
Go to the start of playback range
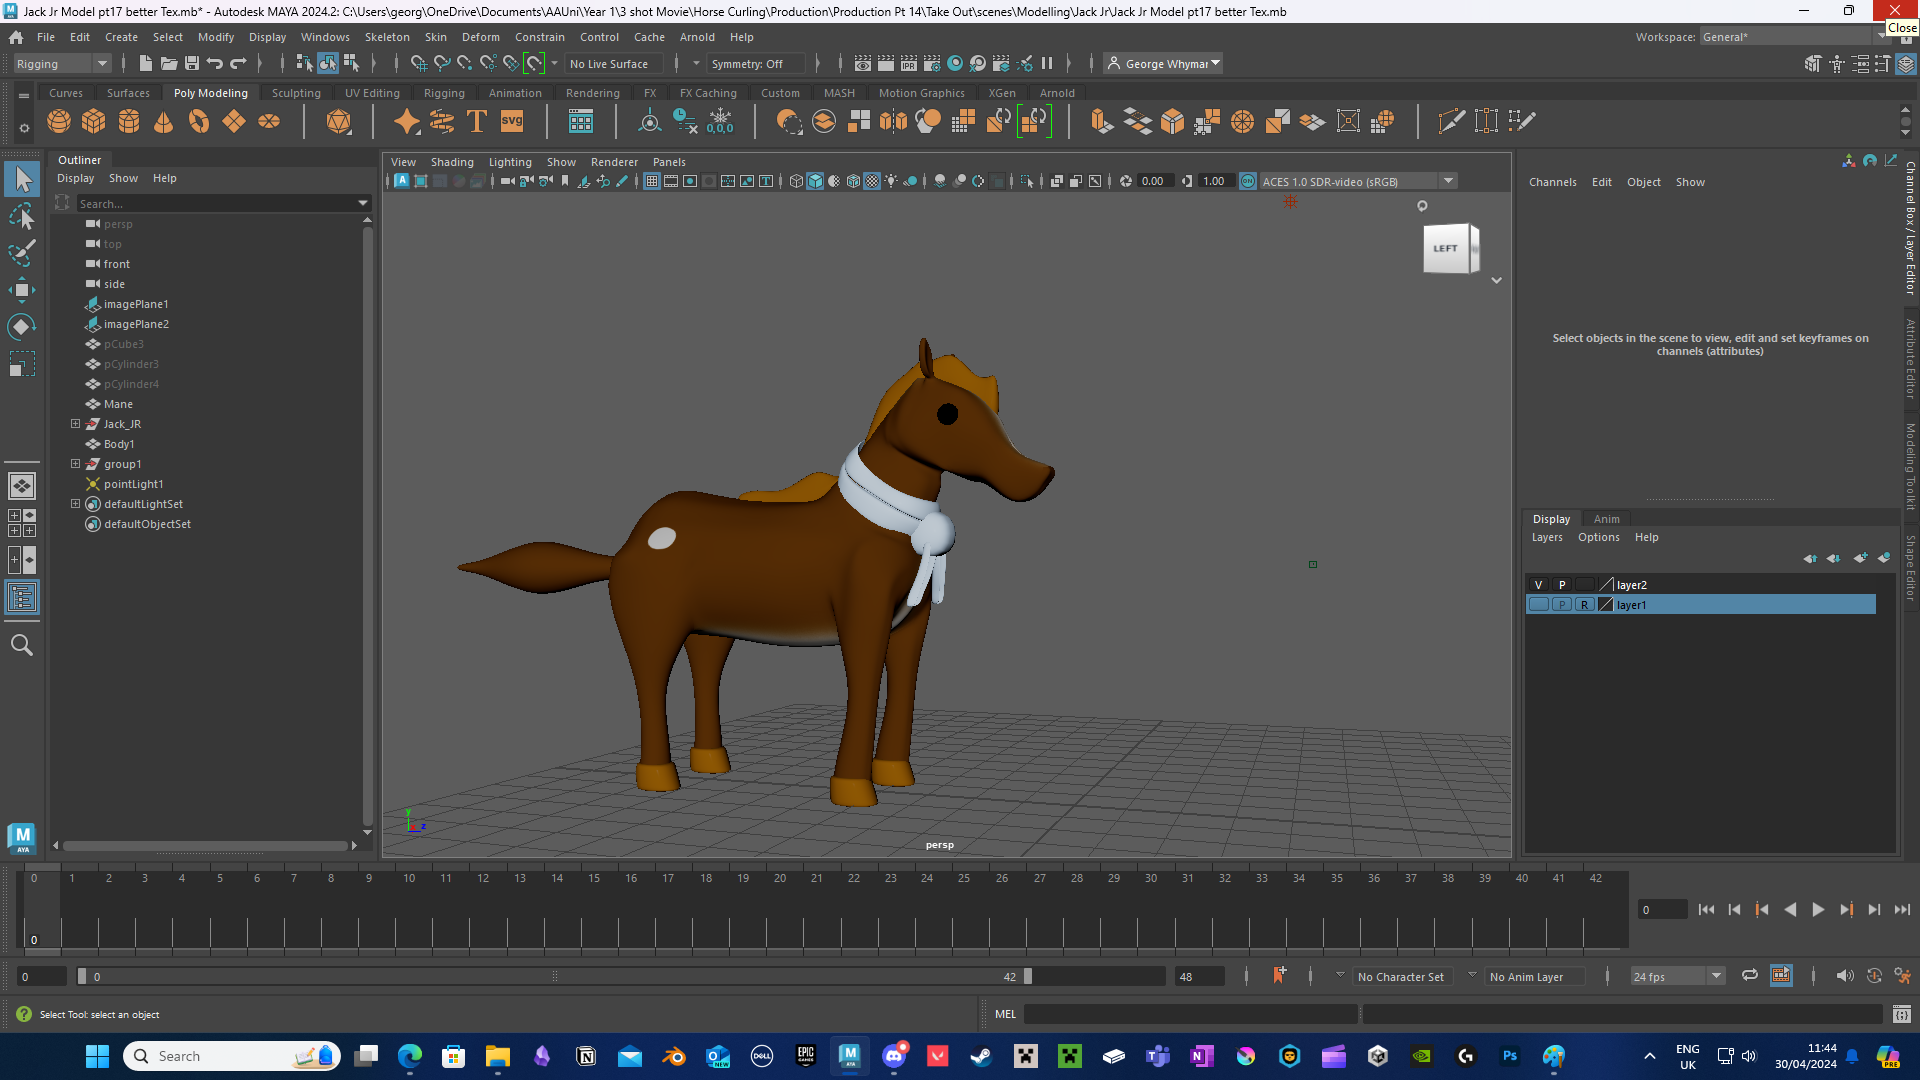click(x=1706, y=909)
